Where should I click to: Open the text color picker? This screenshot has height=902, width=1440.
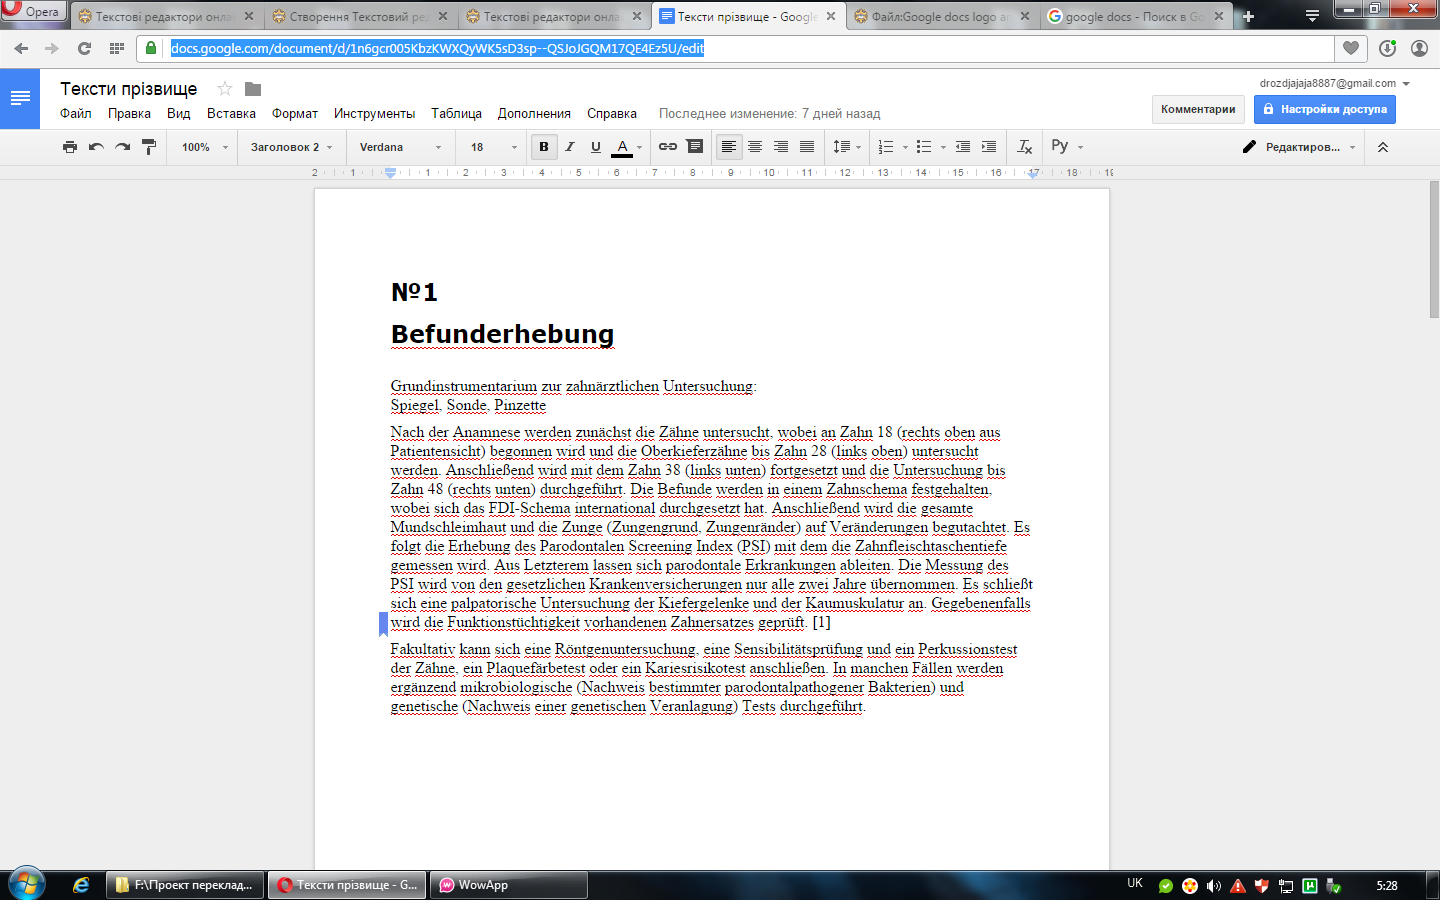pyautogui.click(x=627, y=147)
